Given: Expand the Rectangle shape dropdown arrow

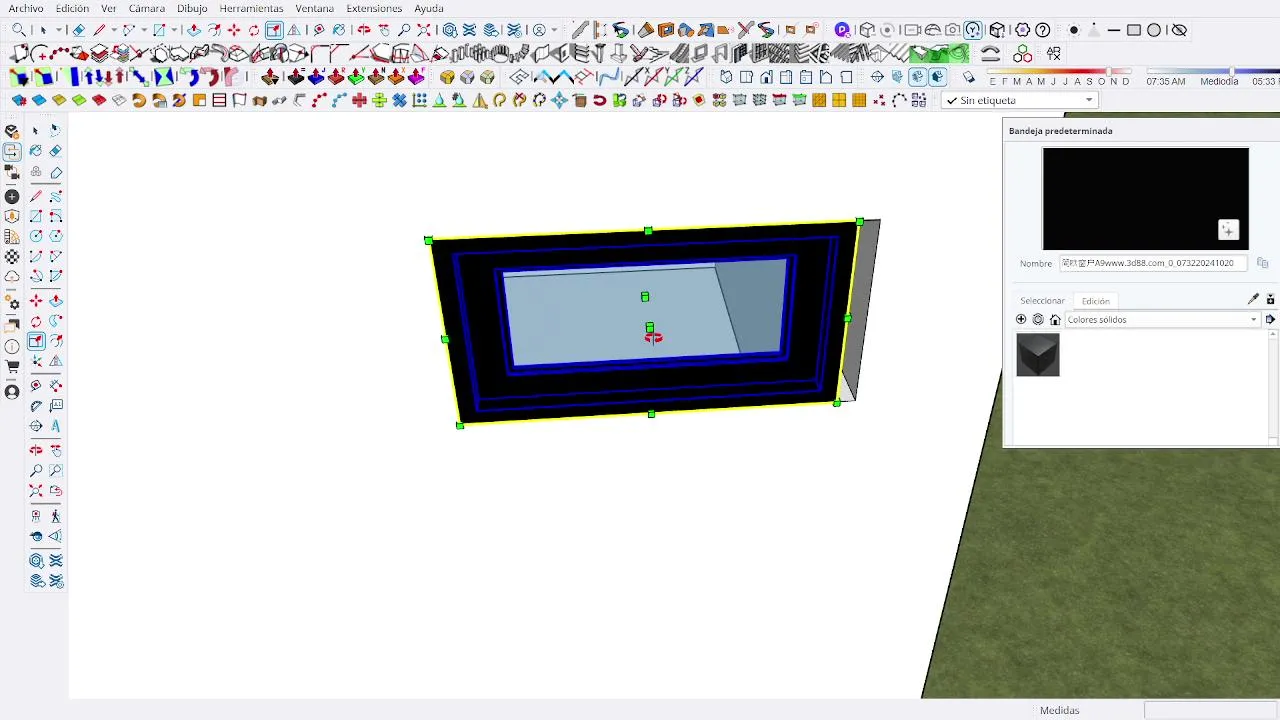Looking at the screenshot, I should (174, 30).
